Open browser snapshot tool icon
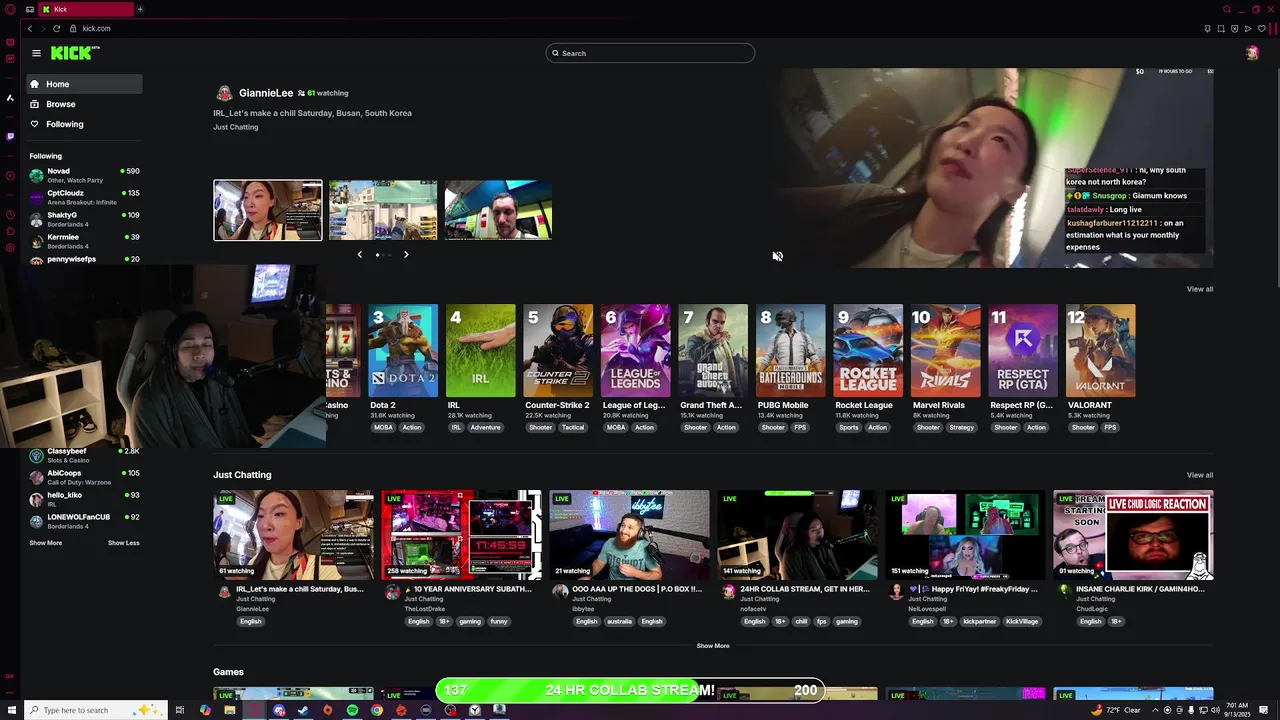The image size is (1280, 720). 1221,28
